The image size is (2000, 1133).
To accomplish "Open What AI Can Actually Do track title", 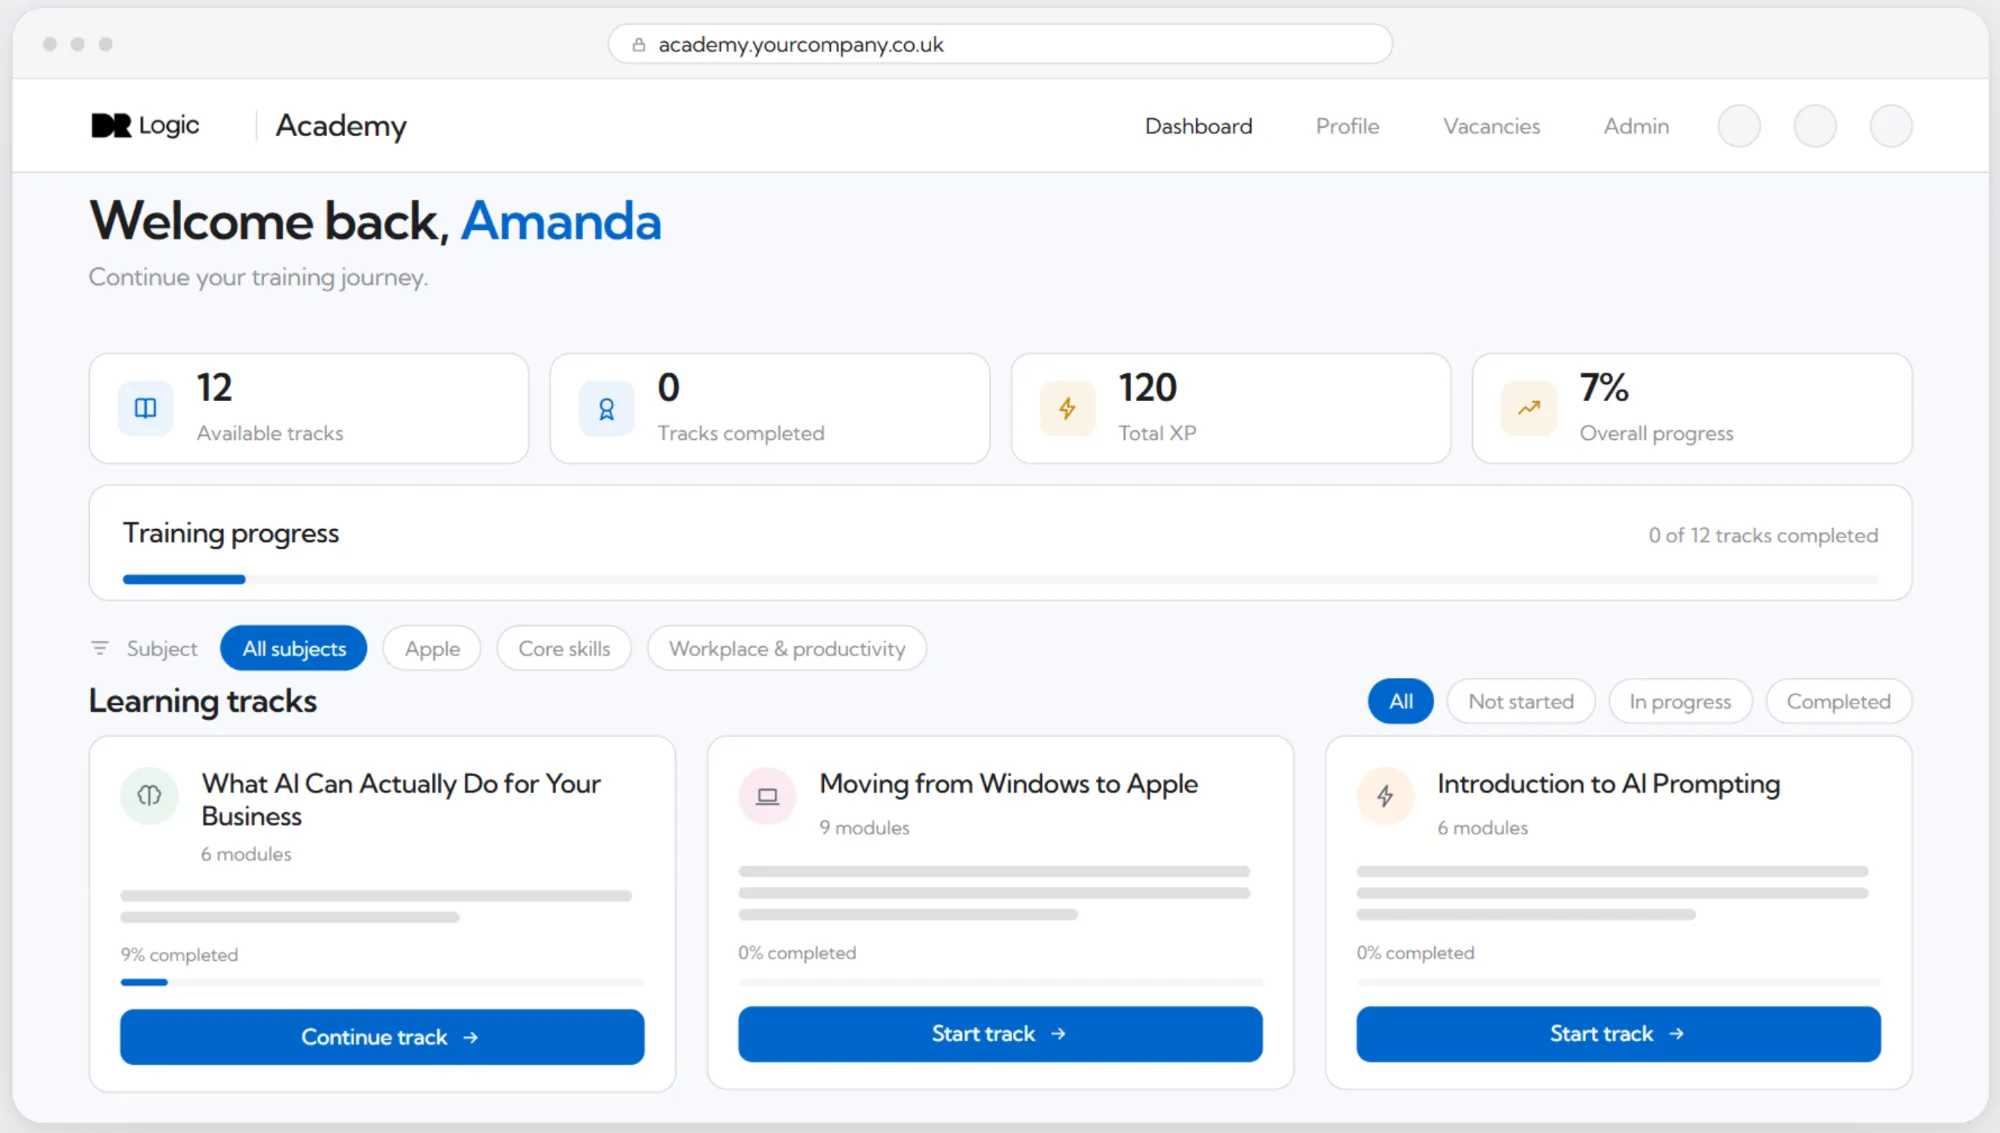I will pyautogui.click(x=401, y=800).
